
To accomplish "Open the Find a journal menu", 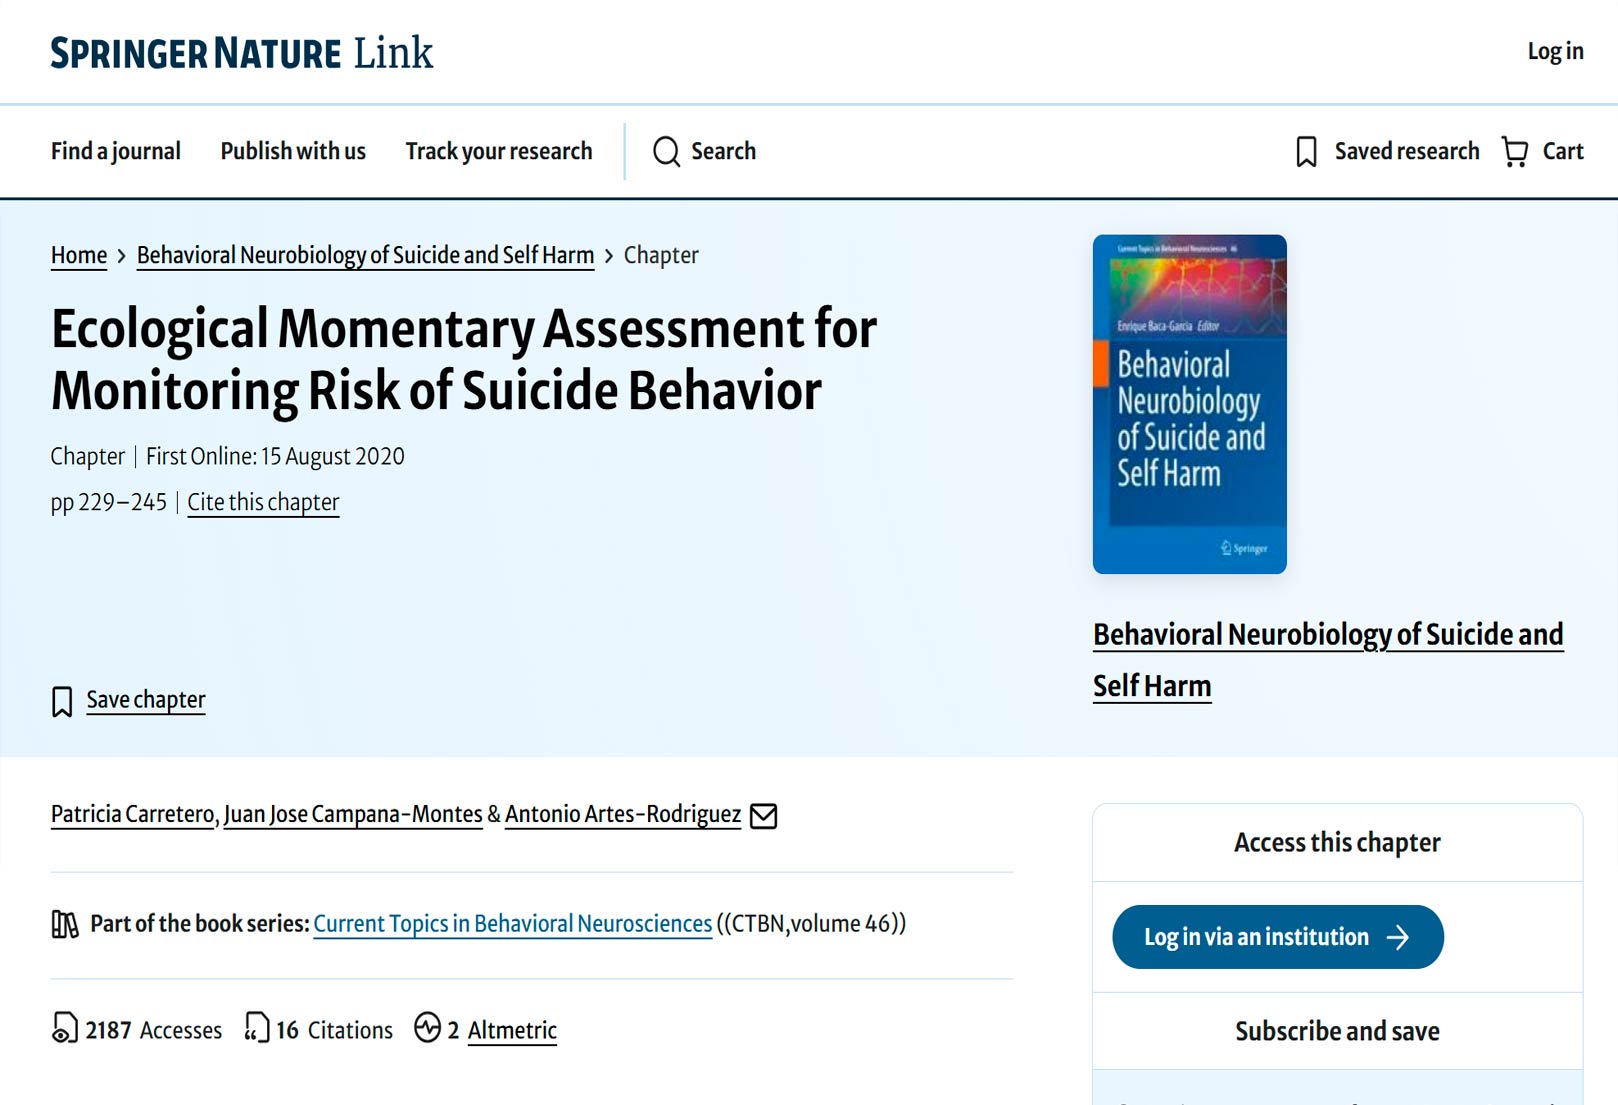I will [x=116, y=151].
